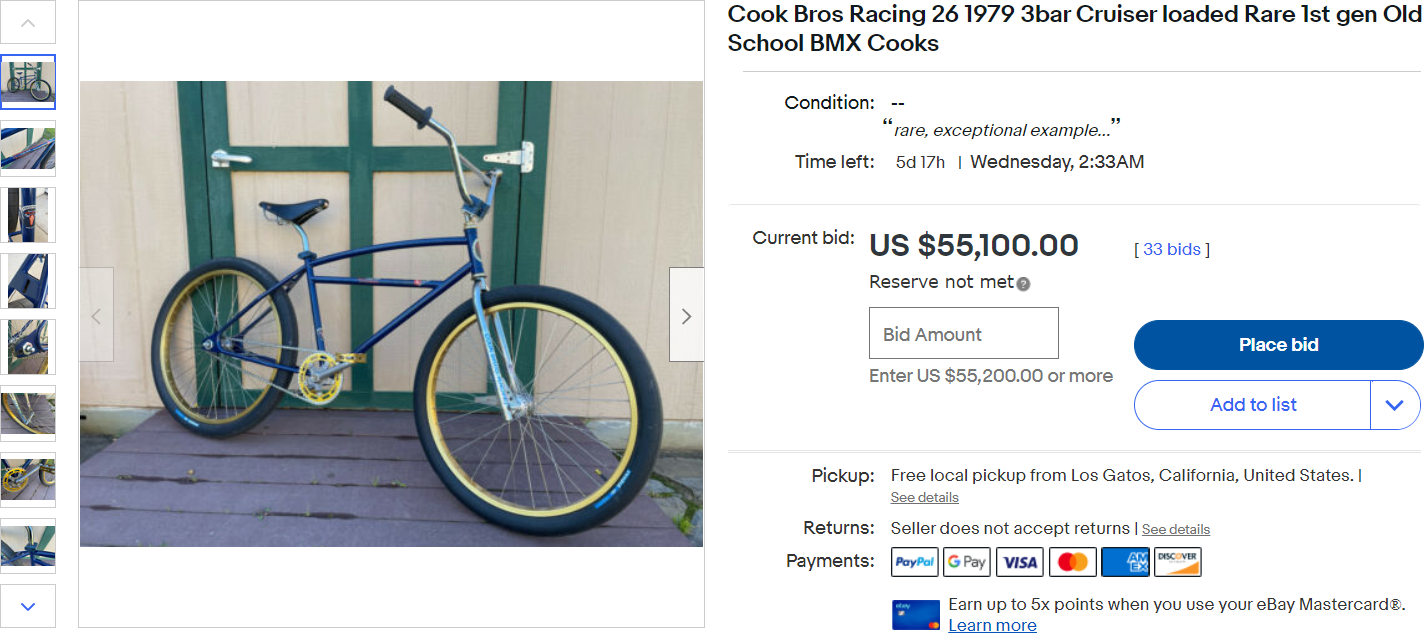Click See details link for Pickup
This screenshot has width=1424, height=633.
[x=924, y=498]
